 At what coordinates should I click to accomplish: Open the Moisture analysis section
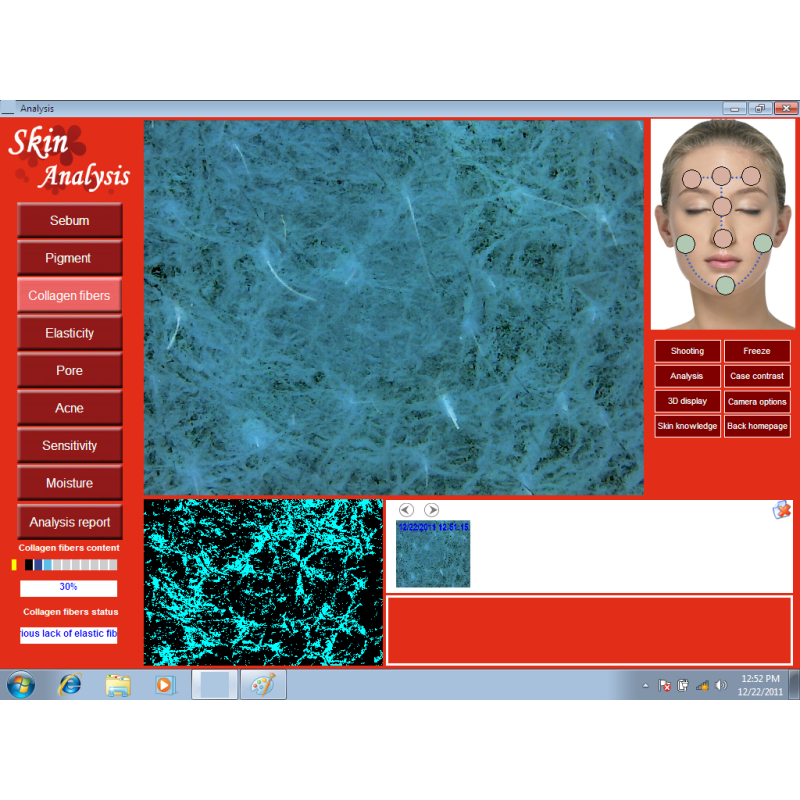point(70,483)
